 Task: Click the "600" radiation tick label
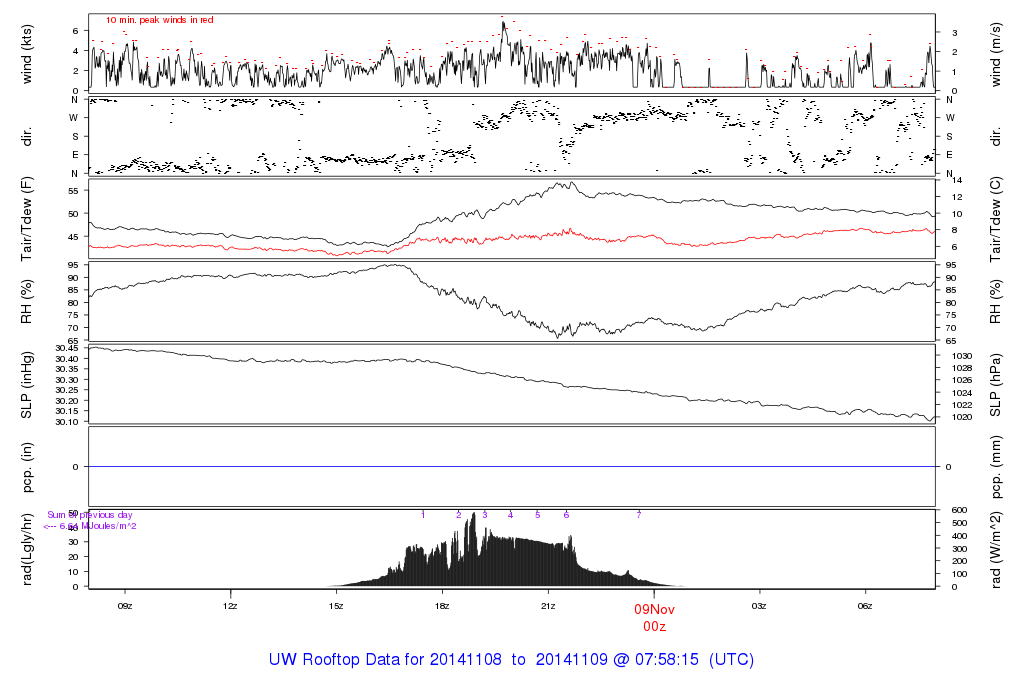tap(959, 510)
